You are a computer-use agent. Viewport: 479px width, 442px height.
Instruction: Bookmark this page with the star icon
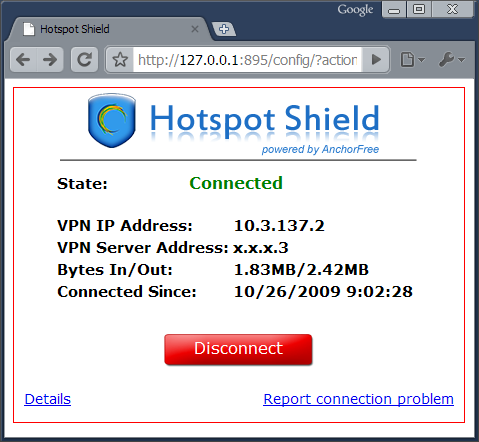click(x=120, y=60)
